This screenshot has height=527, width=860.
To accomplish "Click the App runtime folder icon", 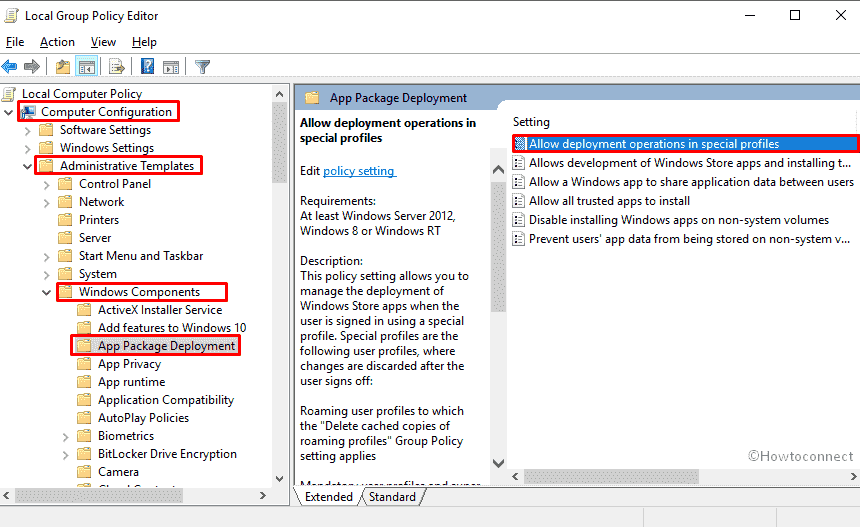I will click(x=84, y=382).
